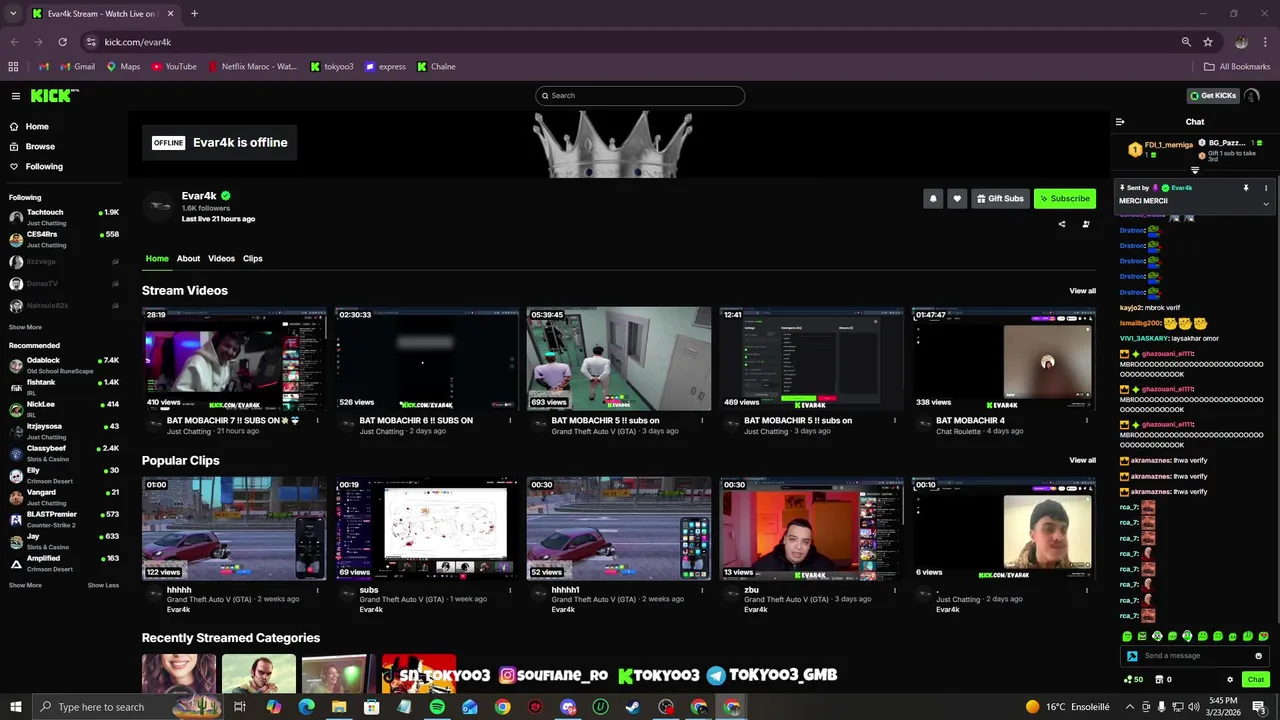1280x720 pixels.
Task: Open CES4Rrs channel in Following list
Action: point(64,239)
